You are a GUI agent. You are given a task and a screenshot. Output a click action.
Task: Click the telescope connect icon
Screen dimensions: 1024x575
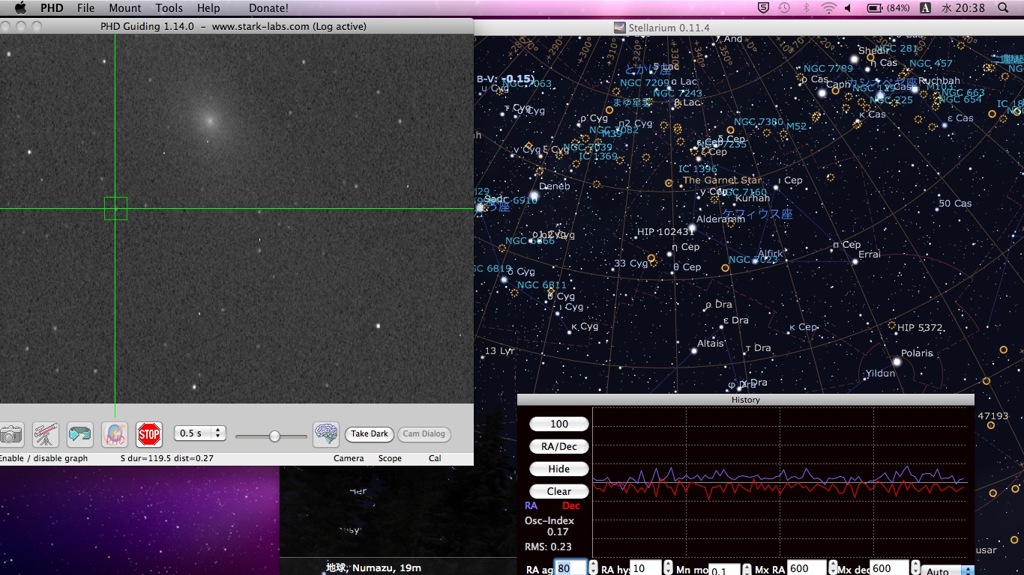coord(45,434)
